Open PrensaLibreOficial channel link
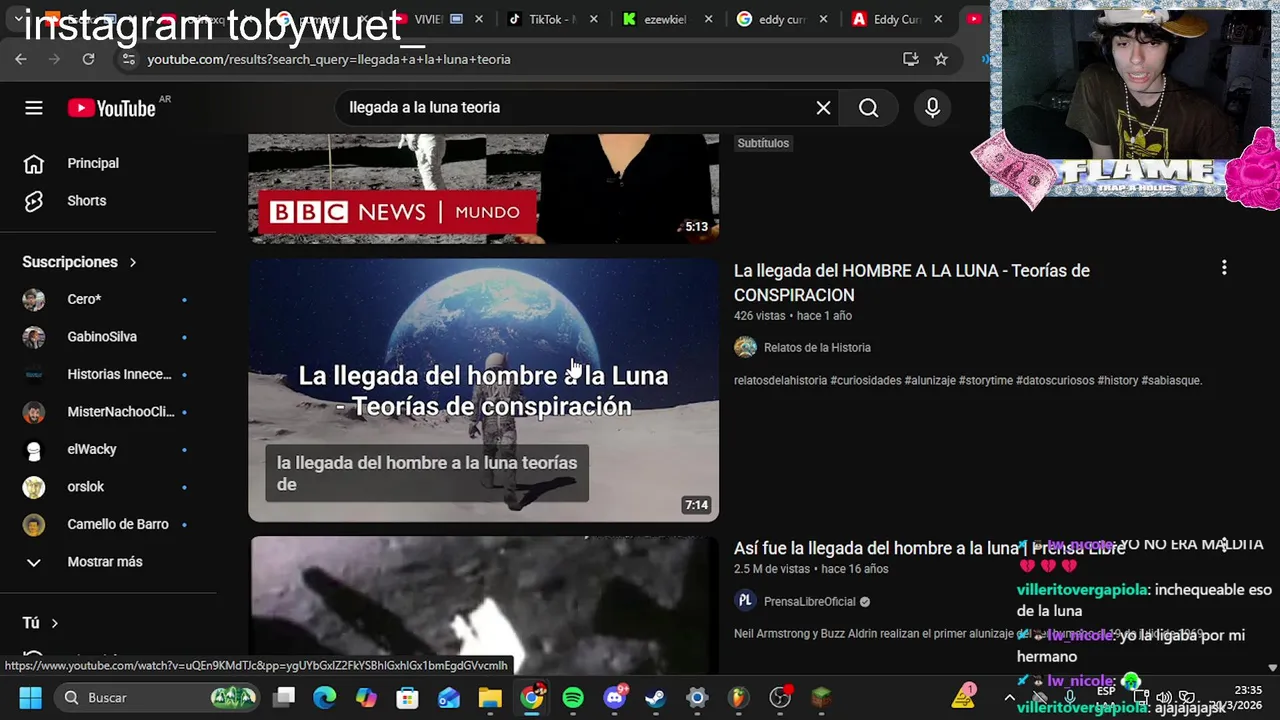The height and width of the screenshot is (720, 1280). pos(810,601)
